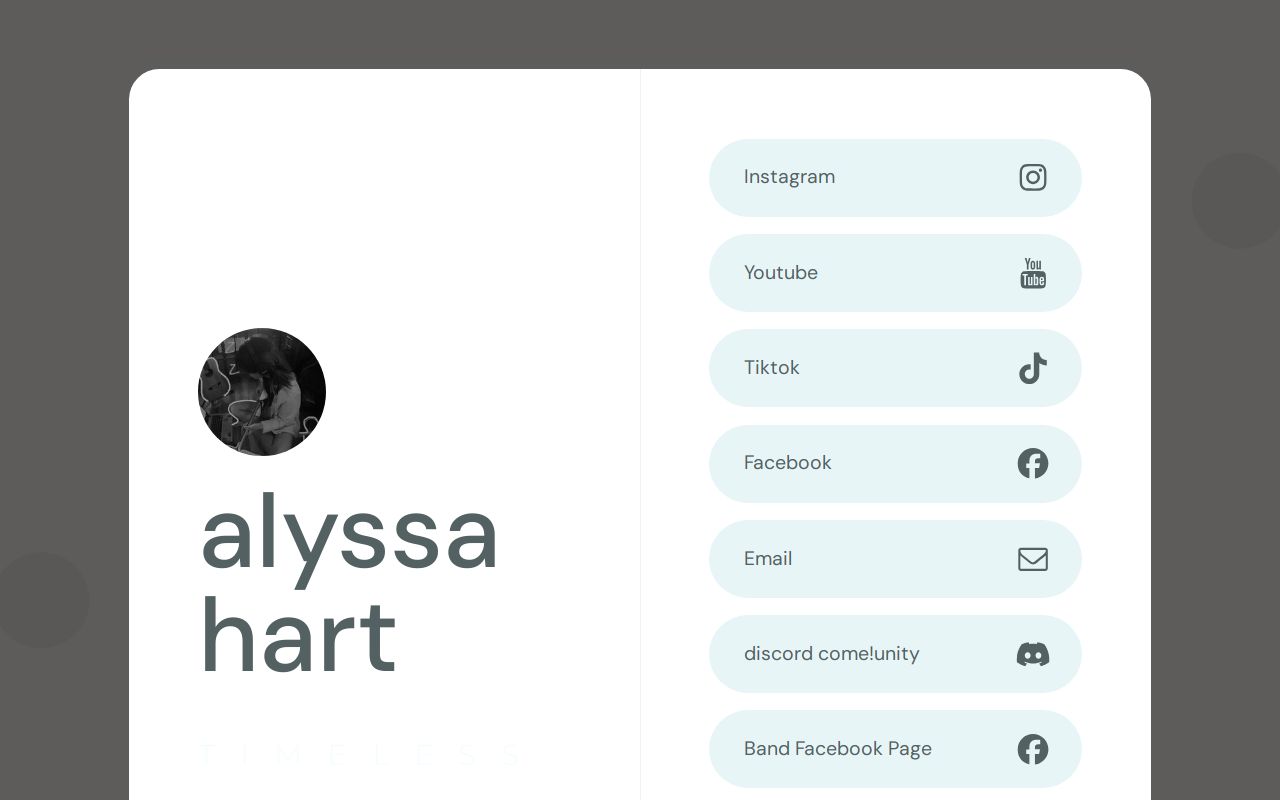Click the YouTube logo icon
Viewport: 1280px width, 800px height.
[x=1033, y=273]
